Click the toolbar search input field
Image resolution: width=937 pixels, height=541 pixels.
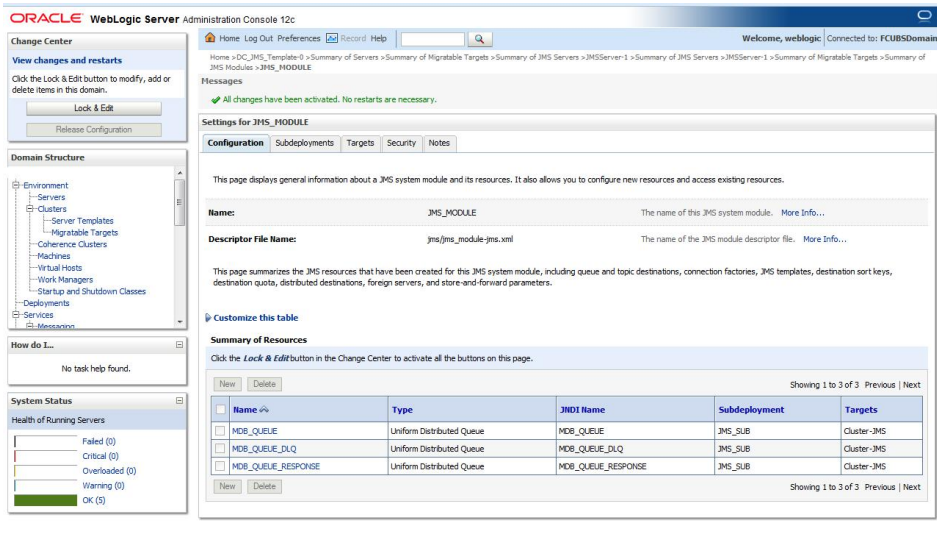click(x=433, y=39)
